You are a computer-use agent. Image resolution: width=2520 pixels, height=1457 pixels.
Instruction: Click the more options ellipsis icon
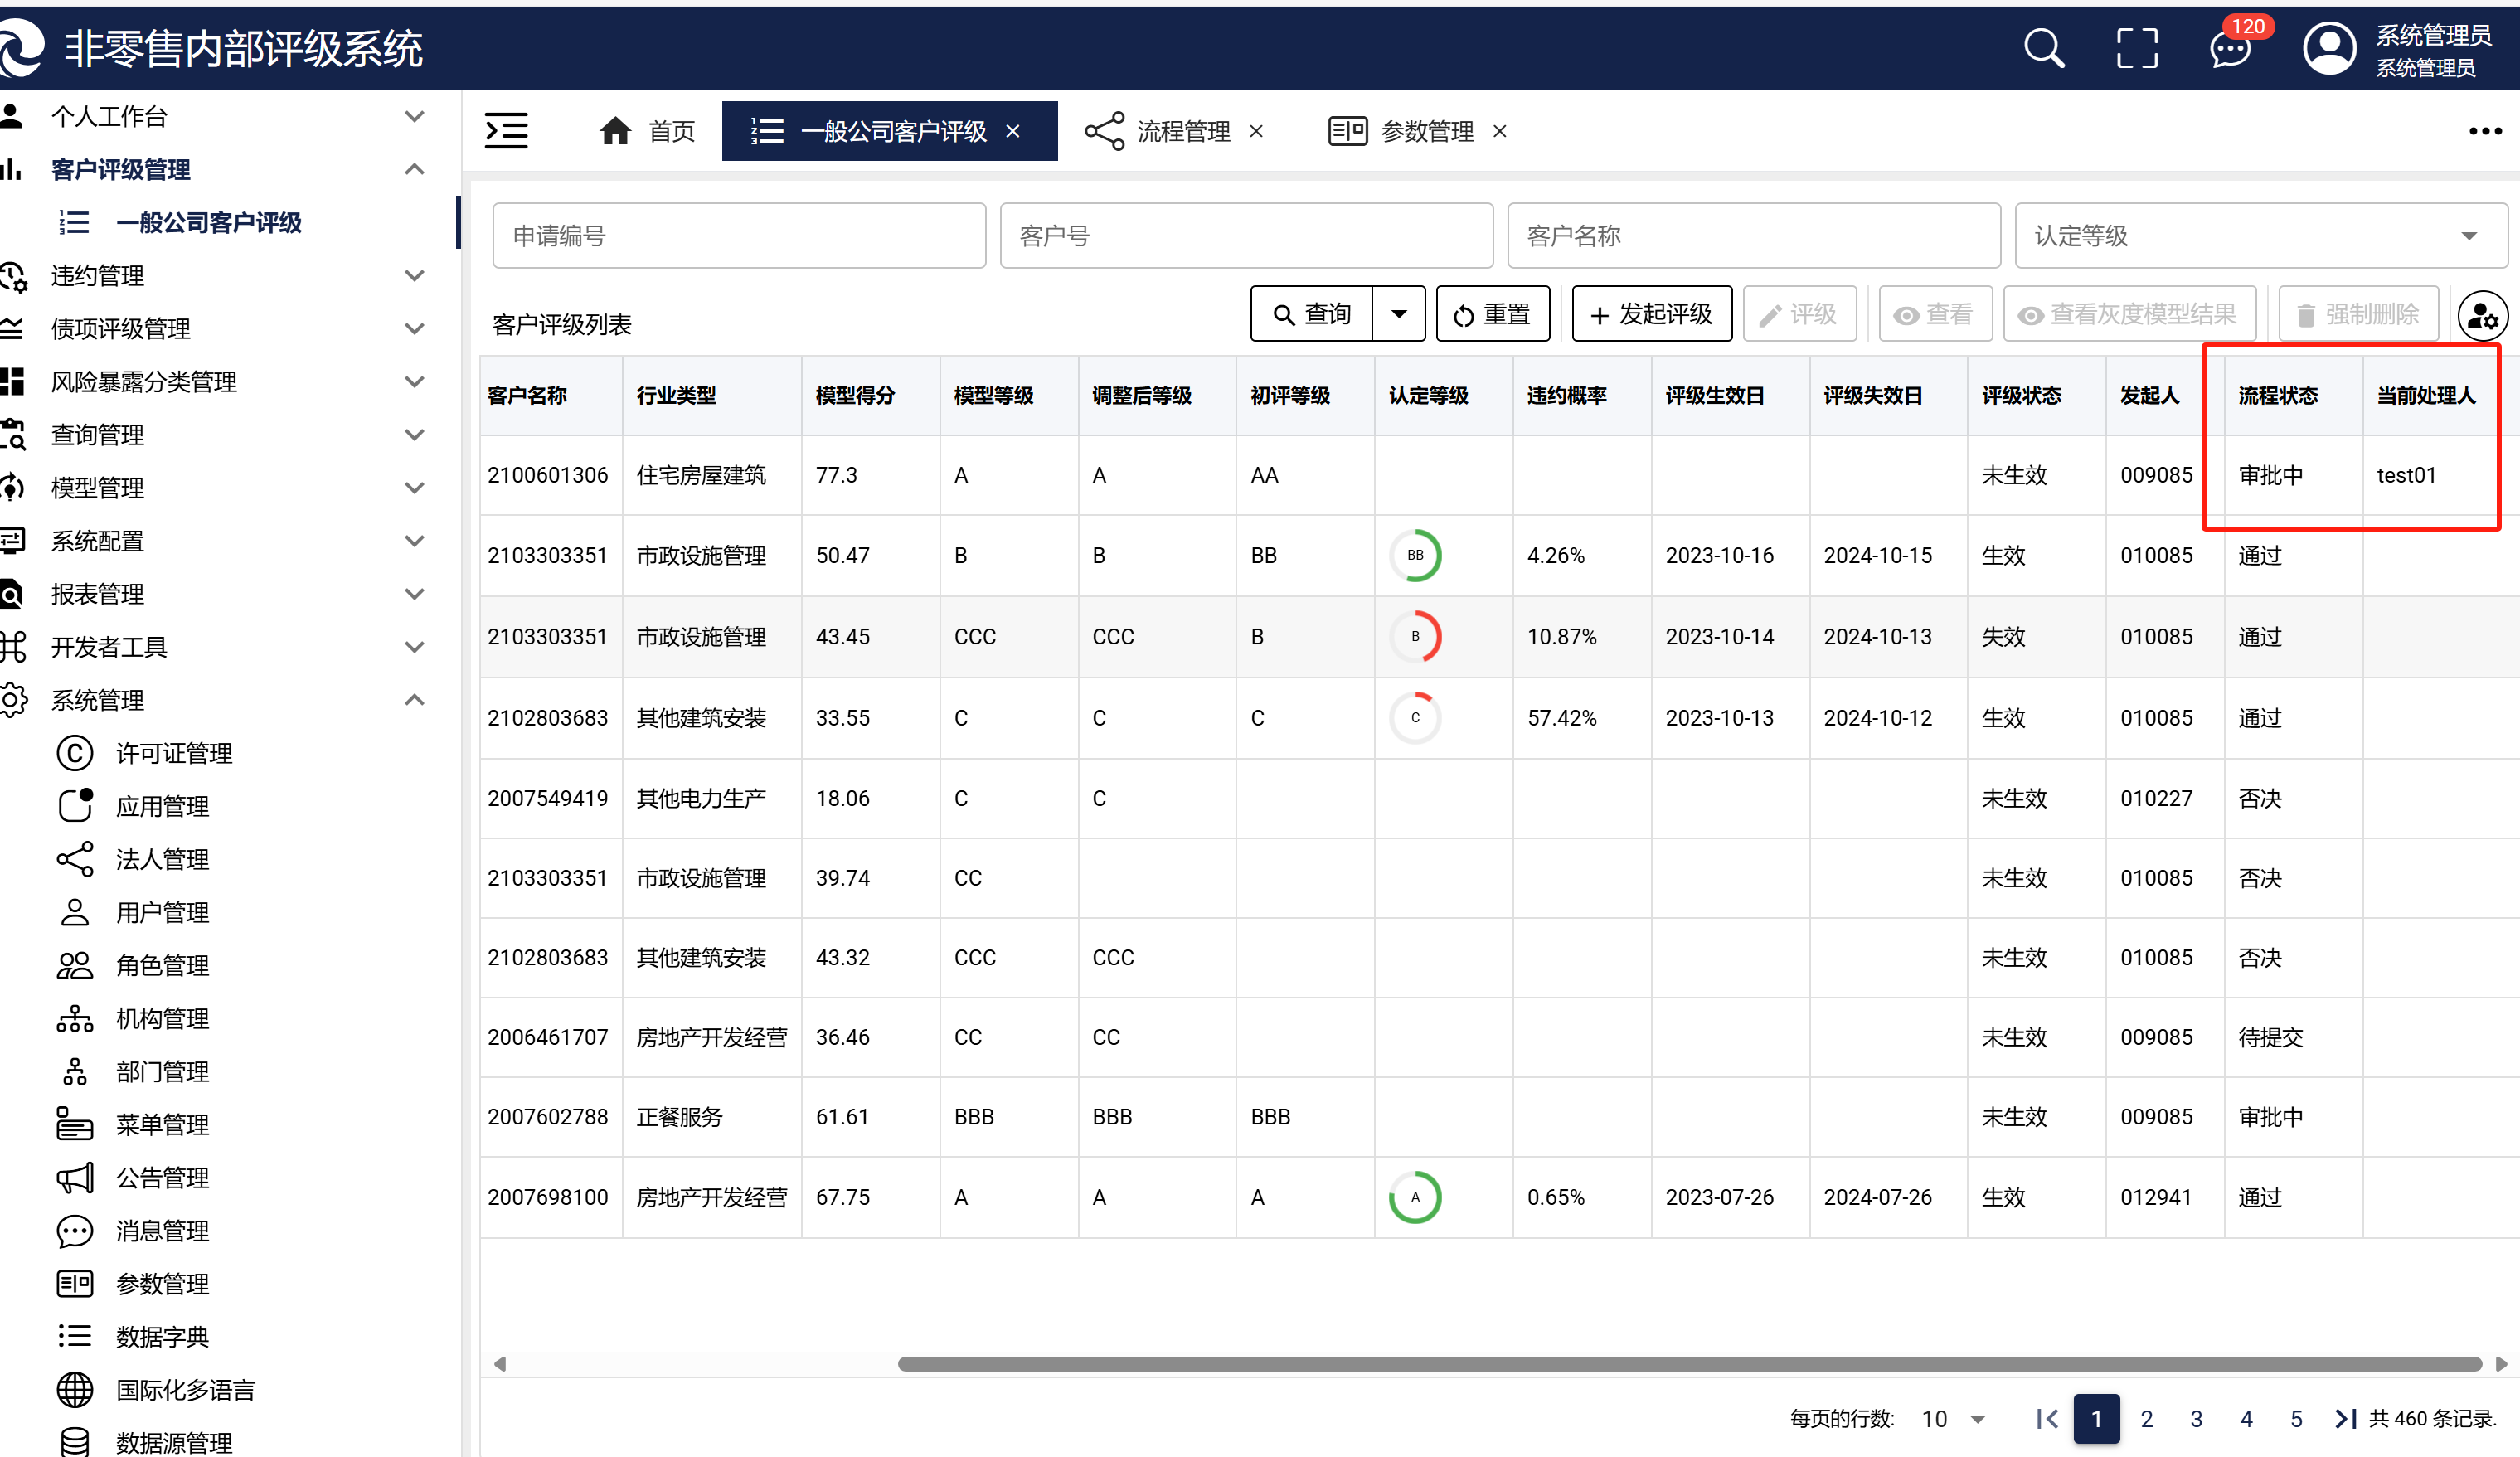coord(2484,131)
